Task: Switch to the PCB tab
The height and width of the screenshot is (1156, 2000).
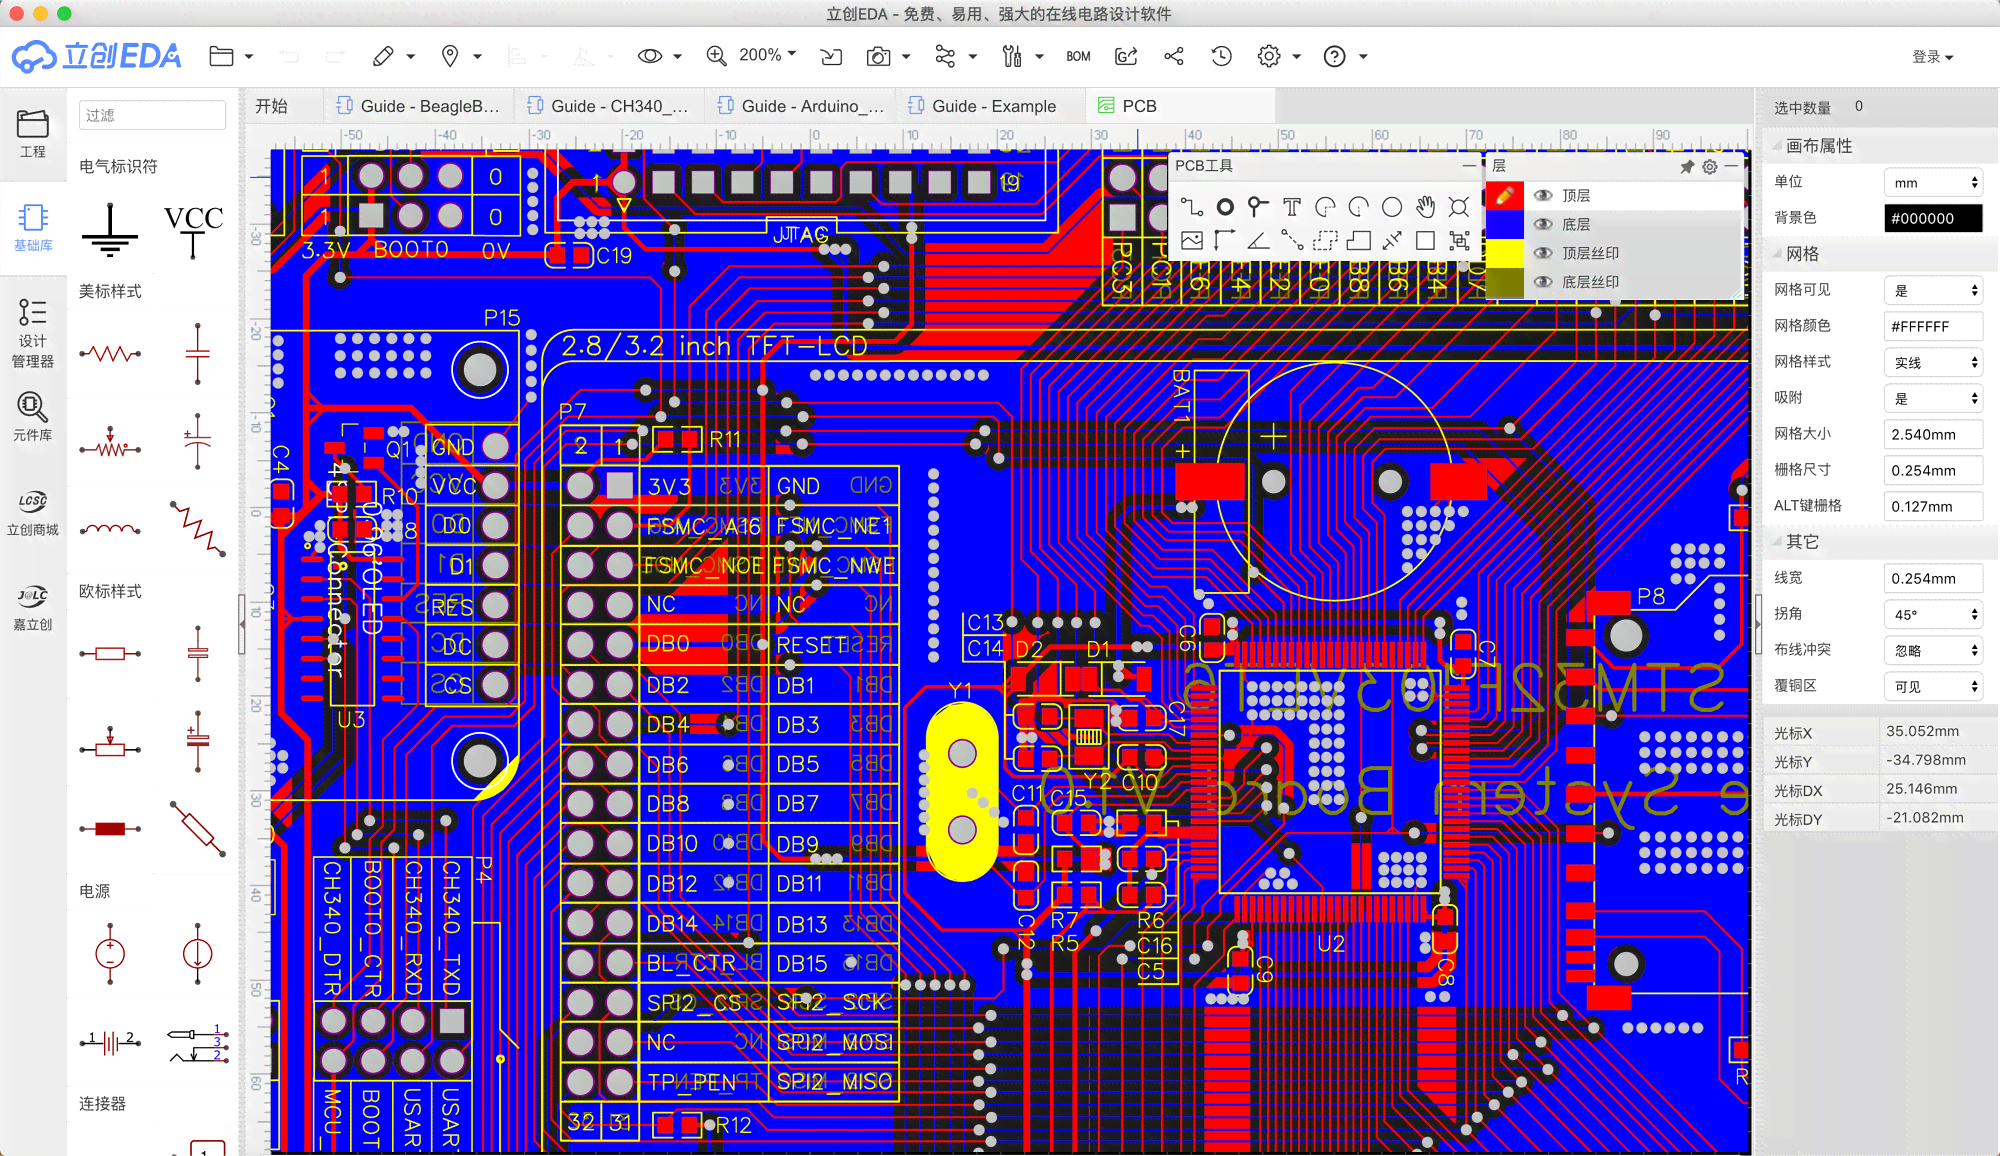Action: click(1140, 106)
